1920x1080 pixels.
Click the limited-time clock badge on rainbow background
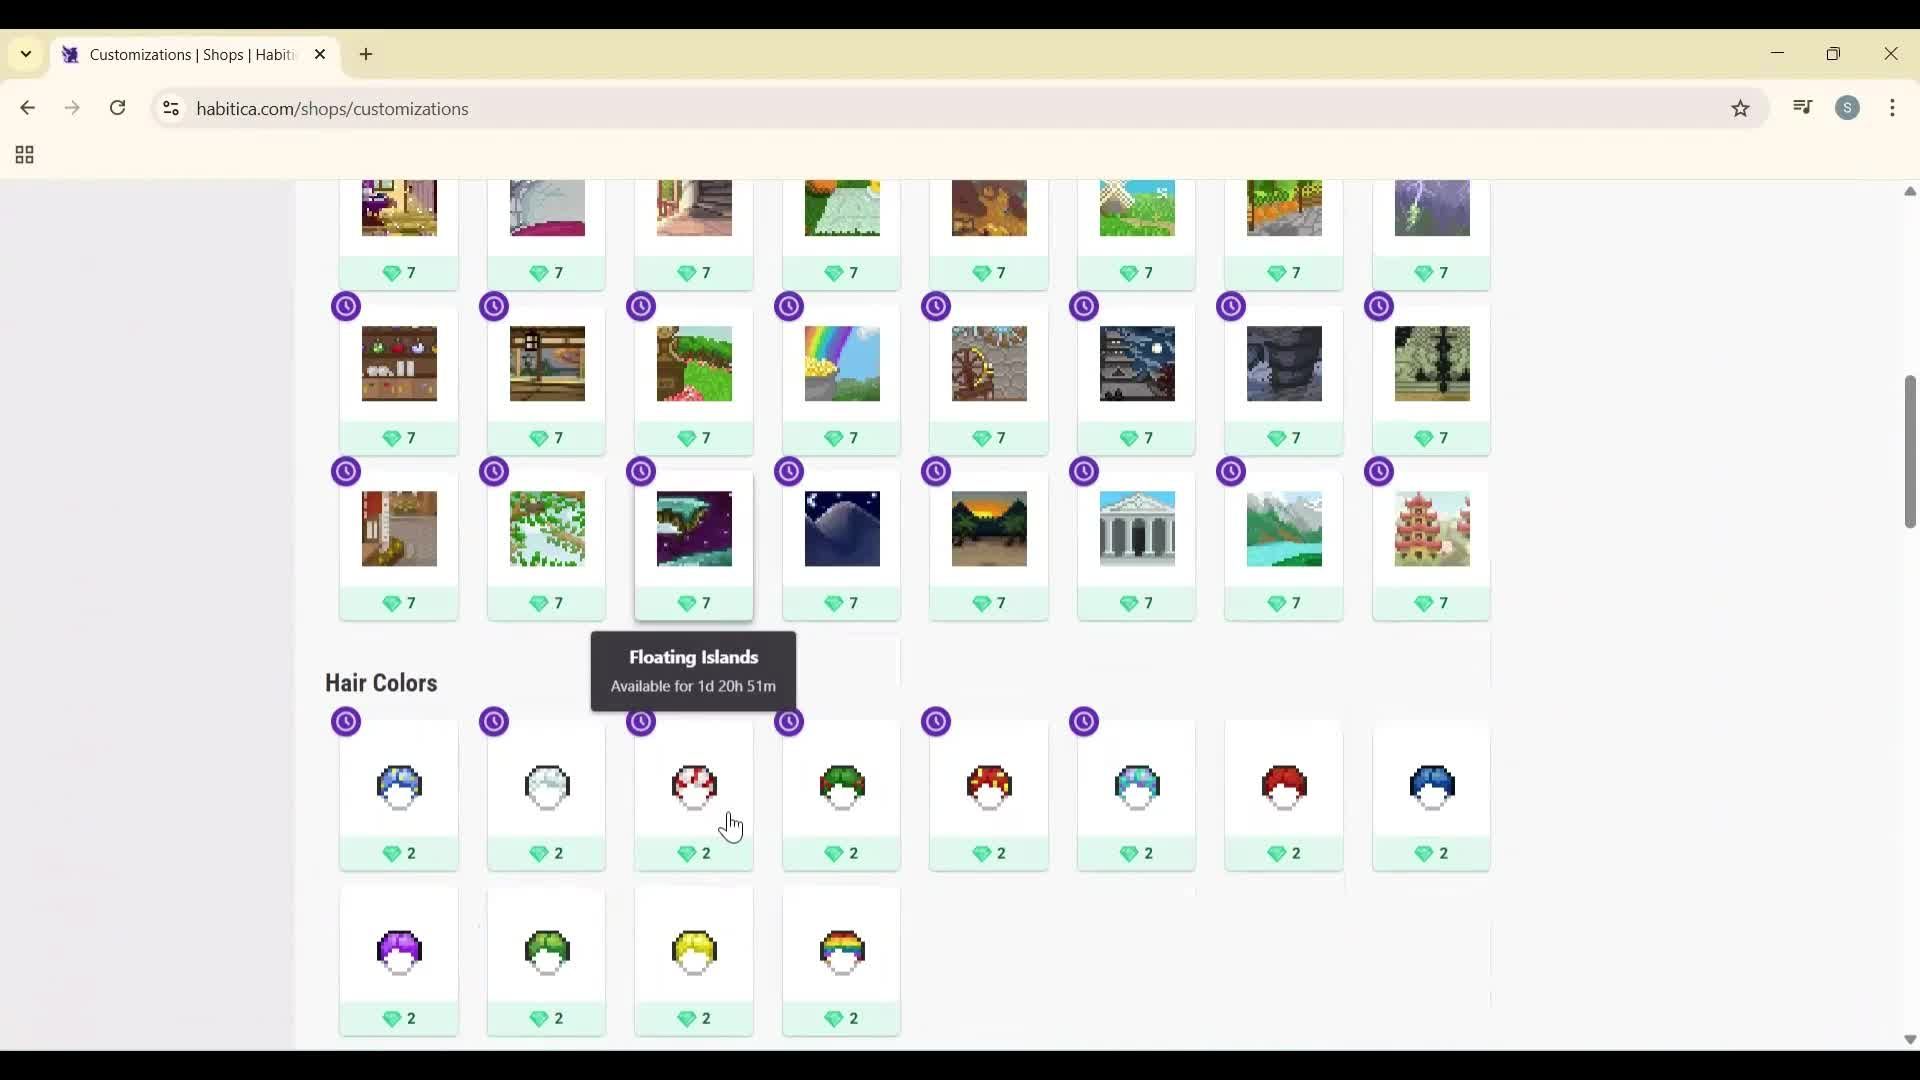pos(789,306)
